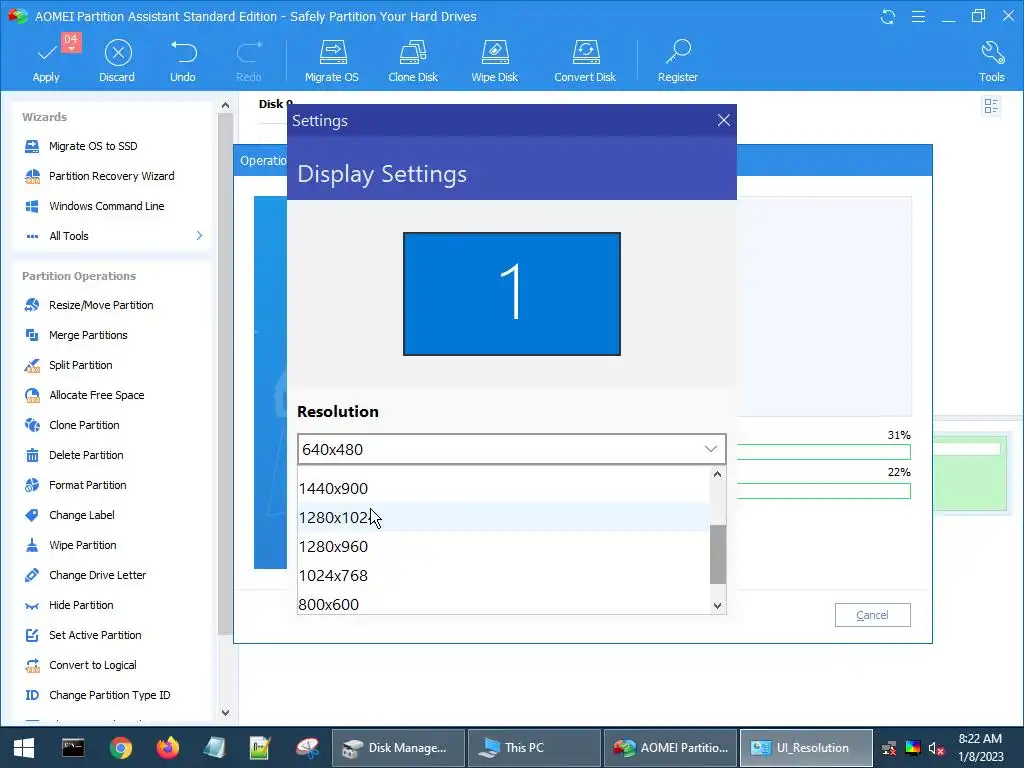The height and width of the screenshot is (768, 1024).
Task: Undo the last operation
Action: coord(183,60)
